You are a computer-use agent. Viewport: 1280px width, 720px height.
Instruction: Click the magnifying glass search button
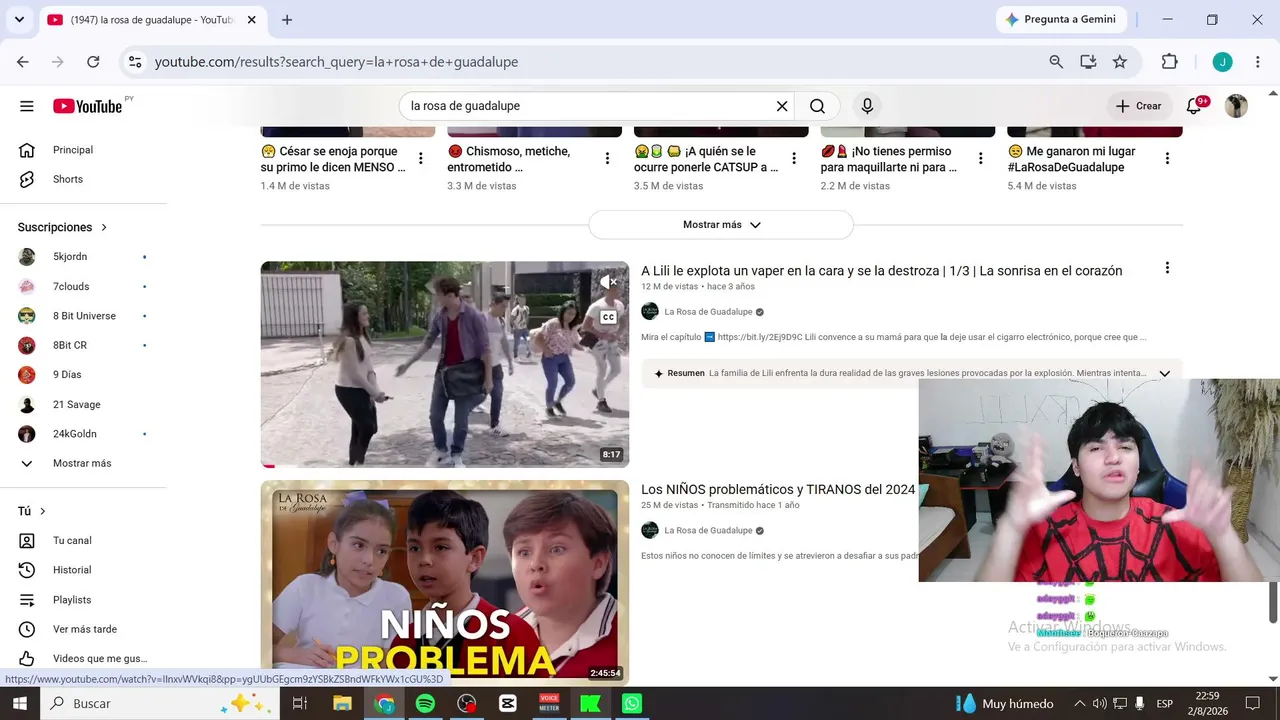tap(817, 106)
